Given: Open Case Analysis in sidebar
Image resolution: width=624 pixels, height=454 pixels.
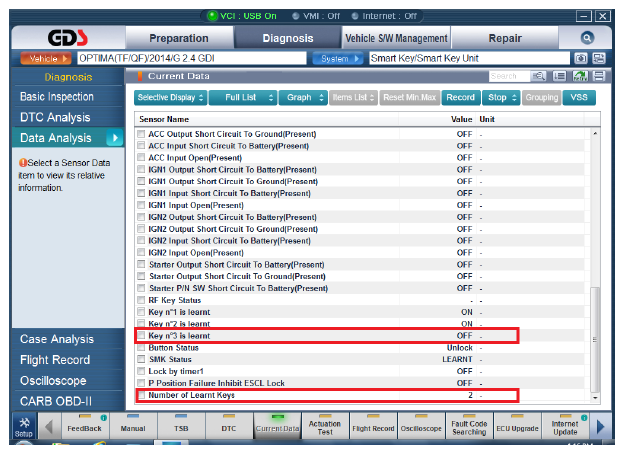Looking at the screenshot, I should (57, 339).
